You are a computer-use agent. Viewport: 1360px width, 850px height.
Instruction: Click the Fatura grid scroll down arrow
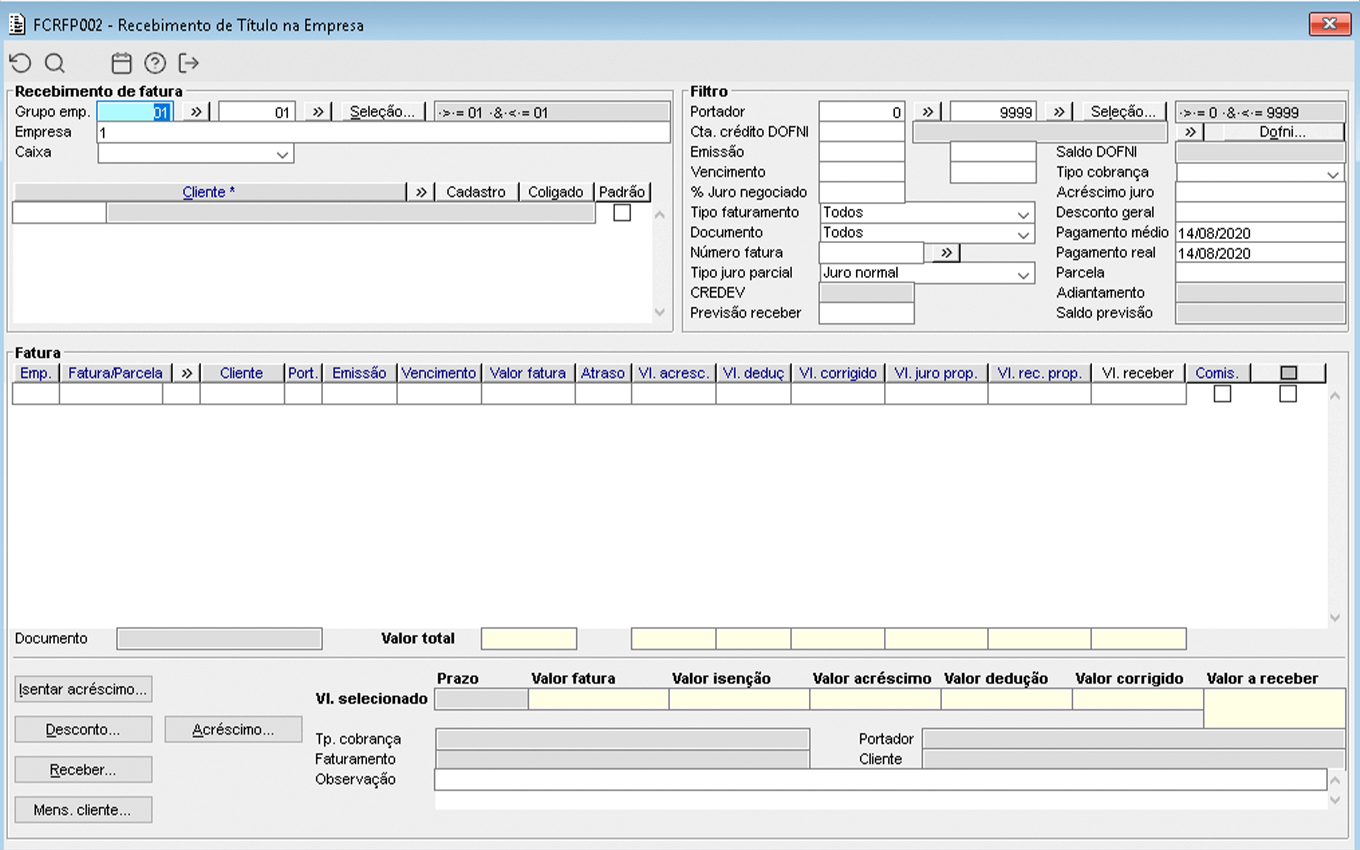click(x=1335, y=618)
